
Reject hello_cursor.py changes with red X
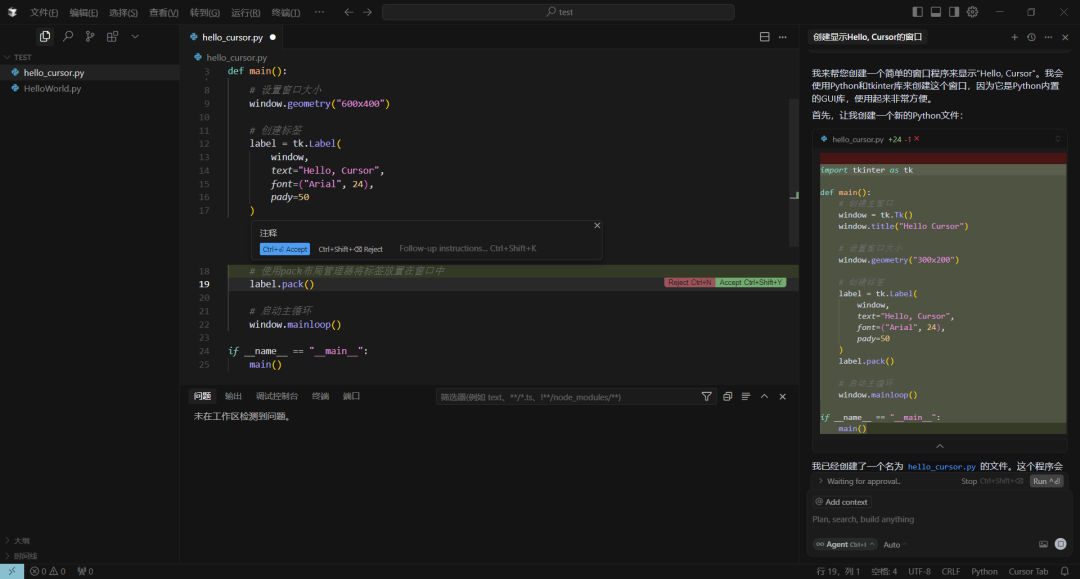click(x=917, y=138)
